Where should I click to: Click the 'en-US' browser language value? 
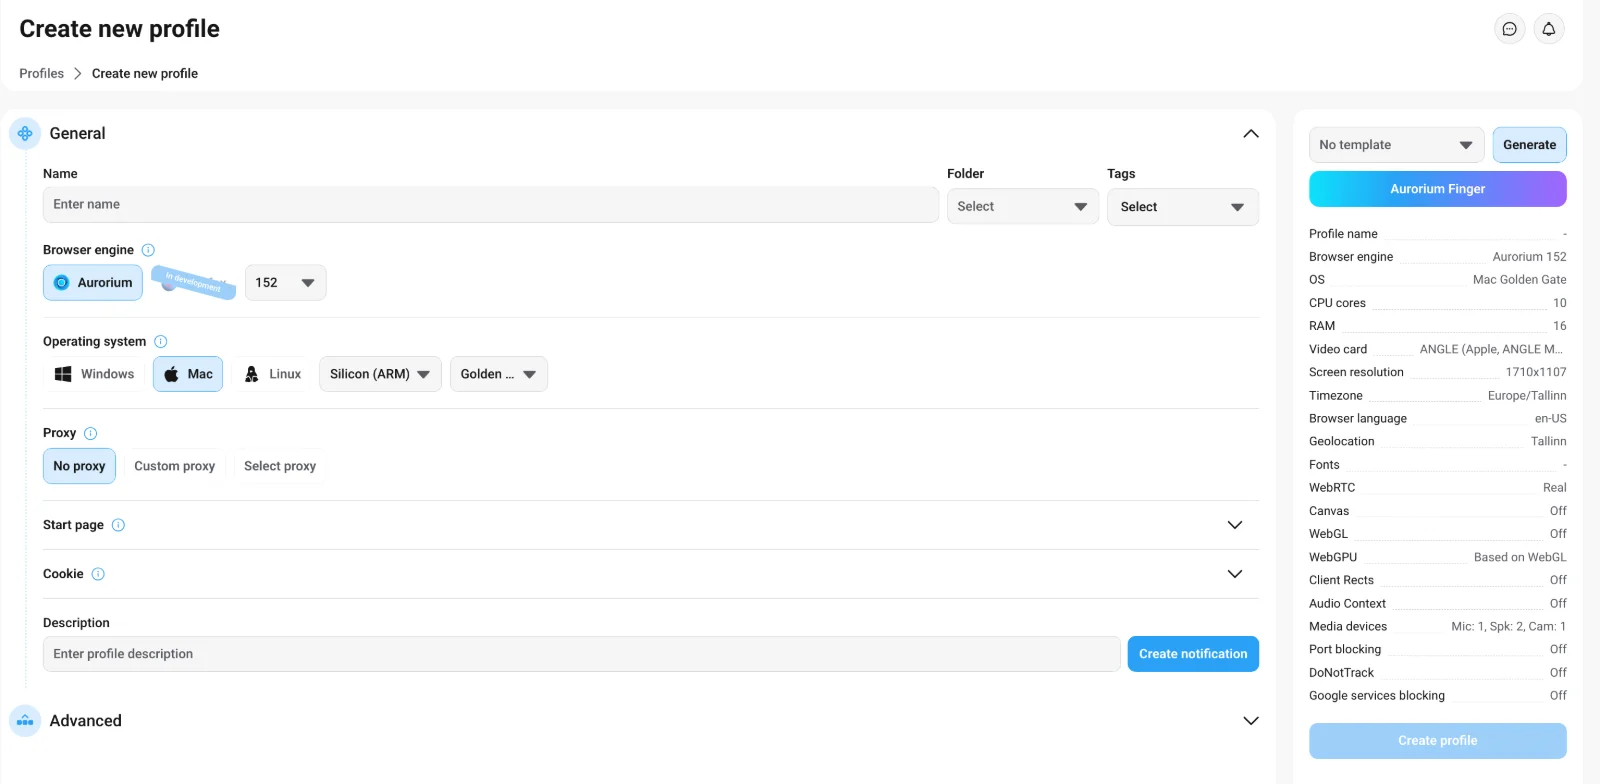tap(1550, 419)
